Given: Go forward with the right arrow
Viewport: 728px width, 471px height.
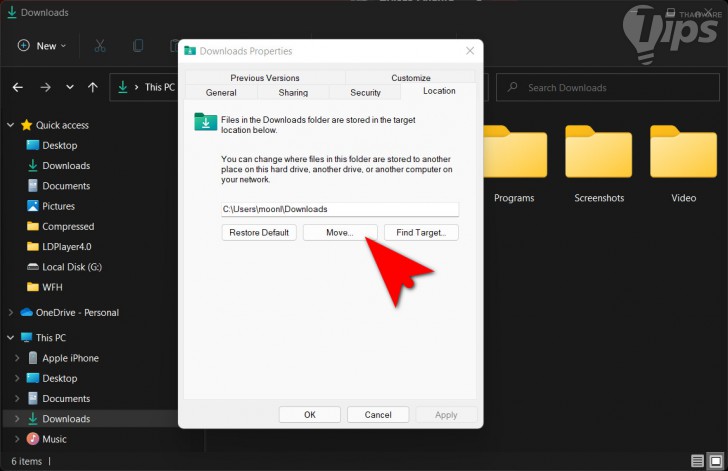Looking at the screenshot, I should point(46,87).
